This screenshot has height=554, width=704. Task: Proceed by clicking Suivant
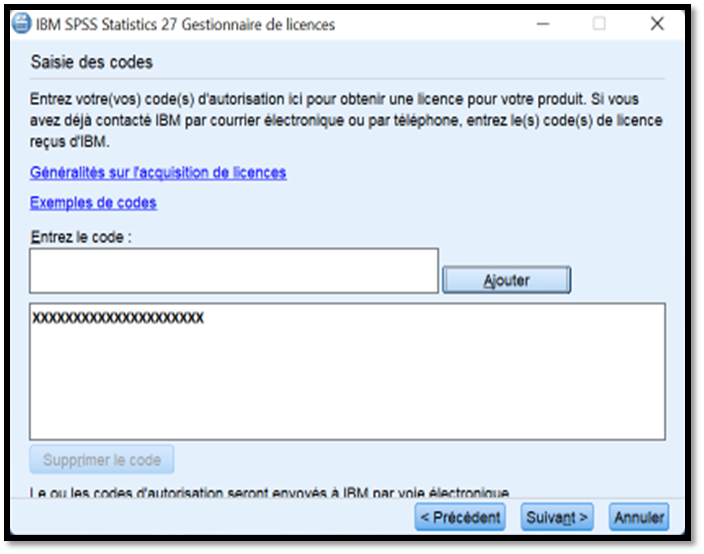click(x=555, y=517)
